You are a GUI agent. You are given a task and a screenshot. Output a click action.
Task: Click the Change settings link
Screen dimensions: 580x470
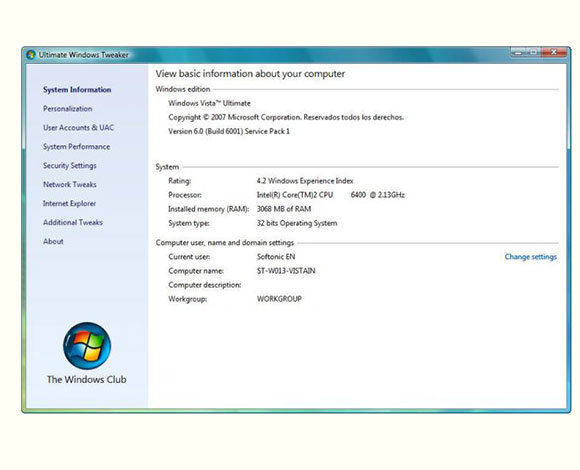coord(530,257)
